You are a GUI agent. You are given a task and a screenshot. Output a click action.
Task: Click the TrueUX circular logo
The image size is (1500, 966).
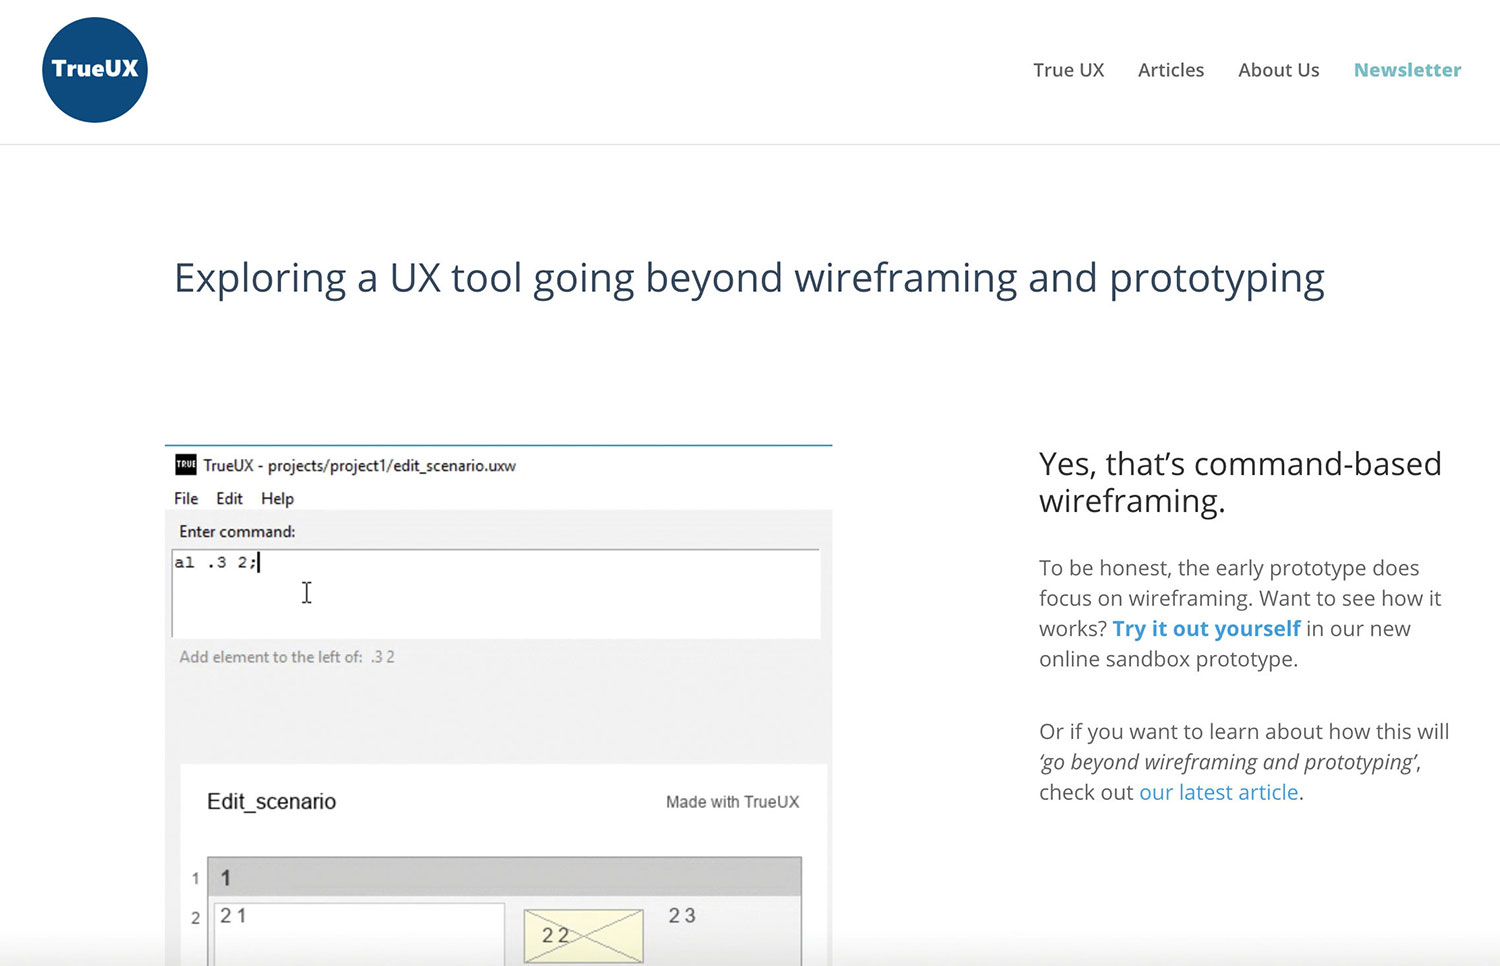coord(94,69)
